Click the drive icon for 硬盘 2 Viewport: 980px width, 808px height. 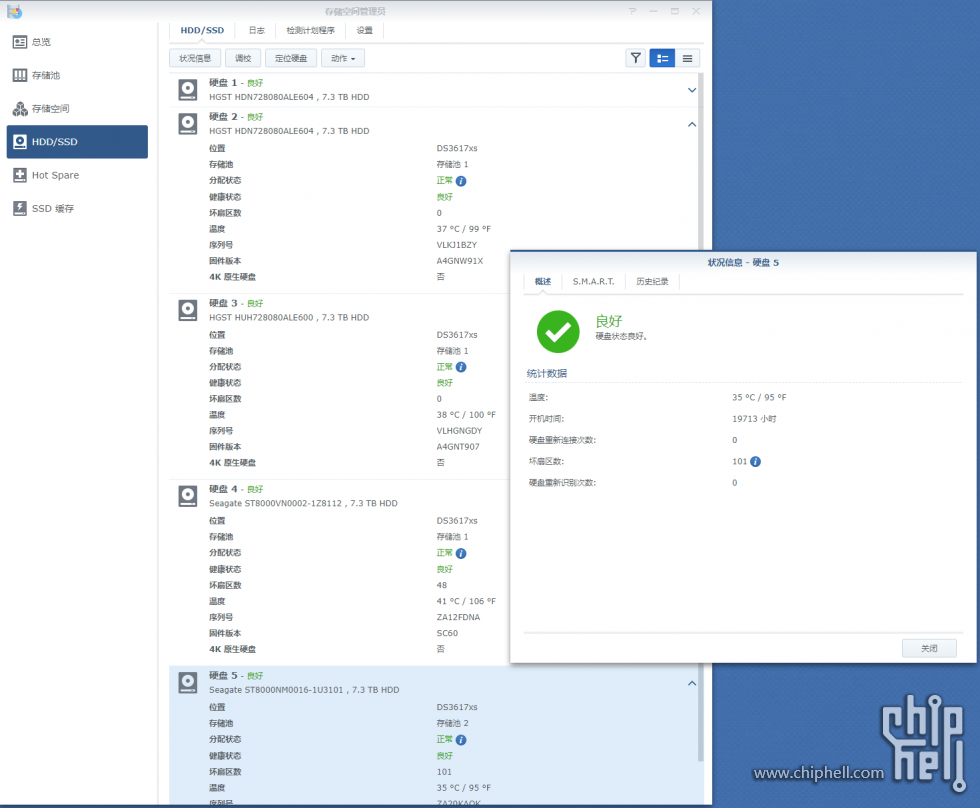(188, 124)
